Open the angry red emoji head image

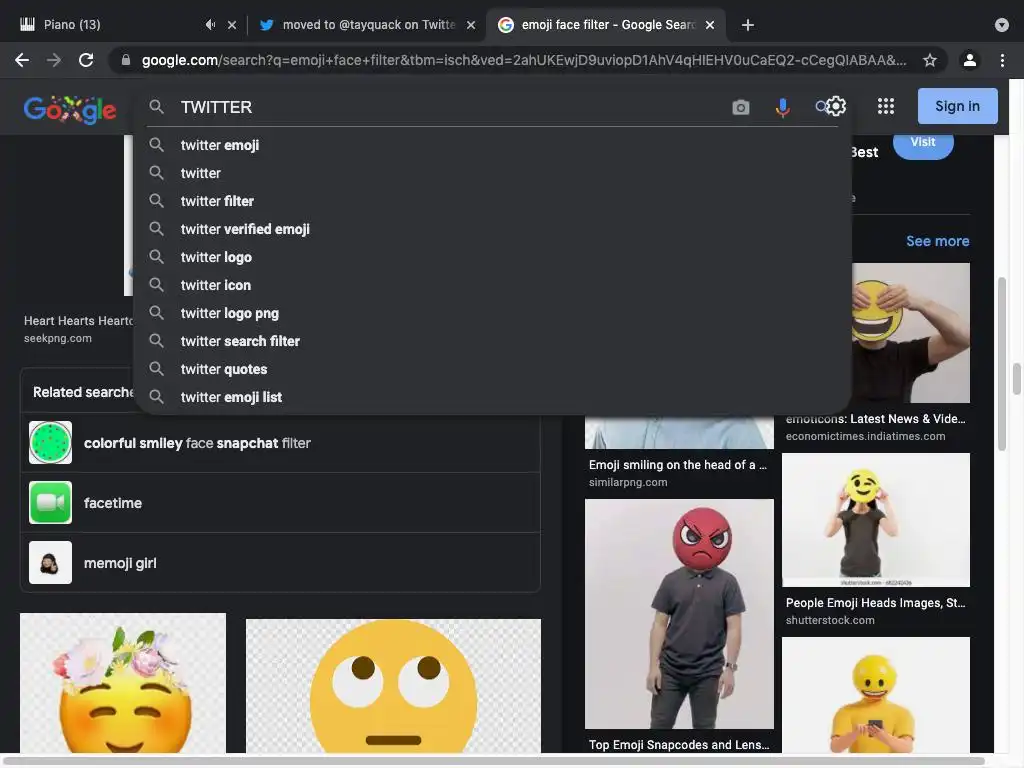(679, 614)
